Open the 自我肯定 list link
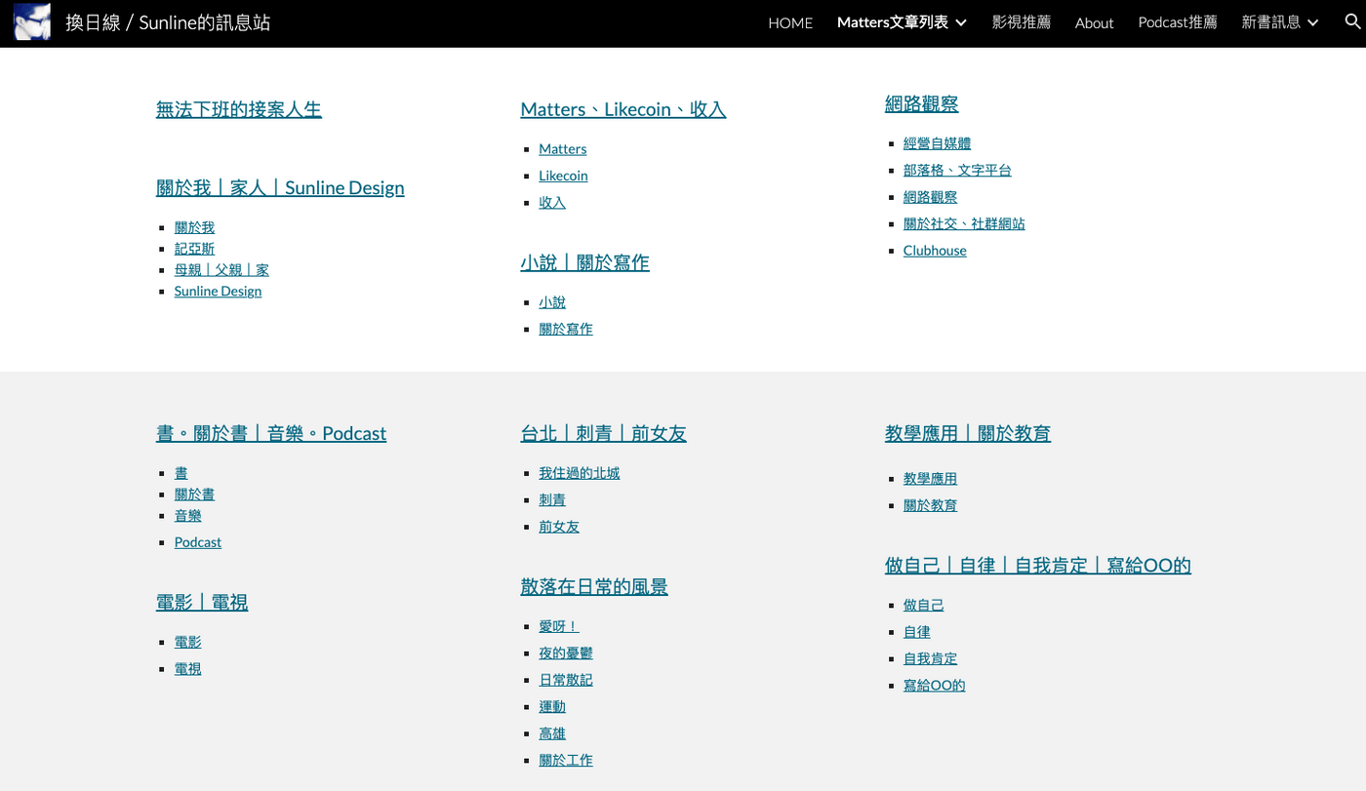This screenshot has width=1366, height=791. [930, 659]
